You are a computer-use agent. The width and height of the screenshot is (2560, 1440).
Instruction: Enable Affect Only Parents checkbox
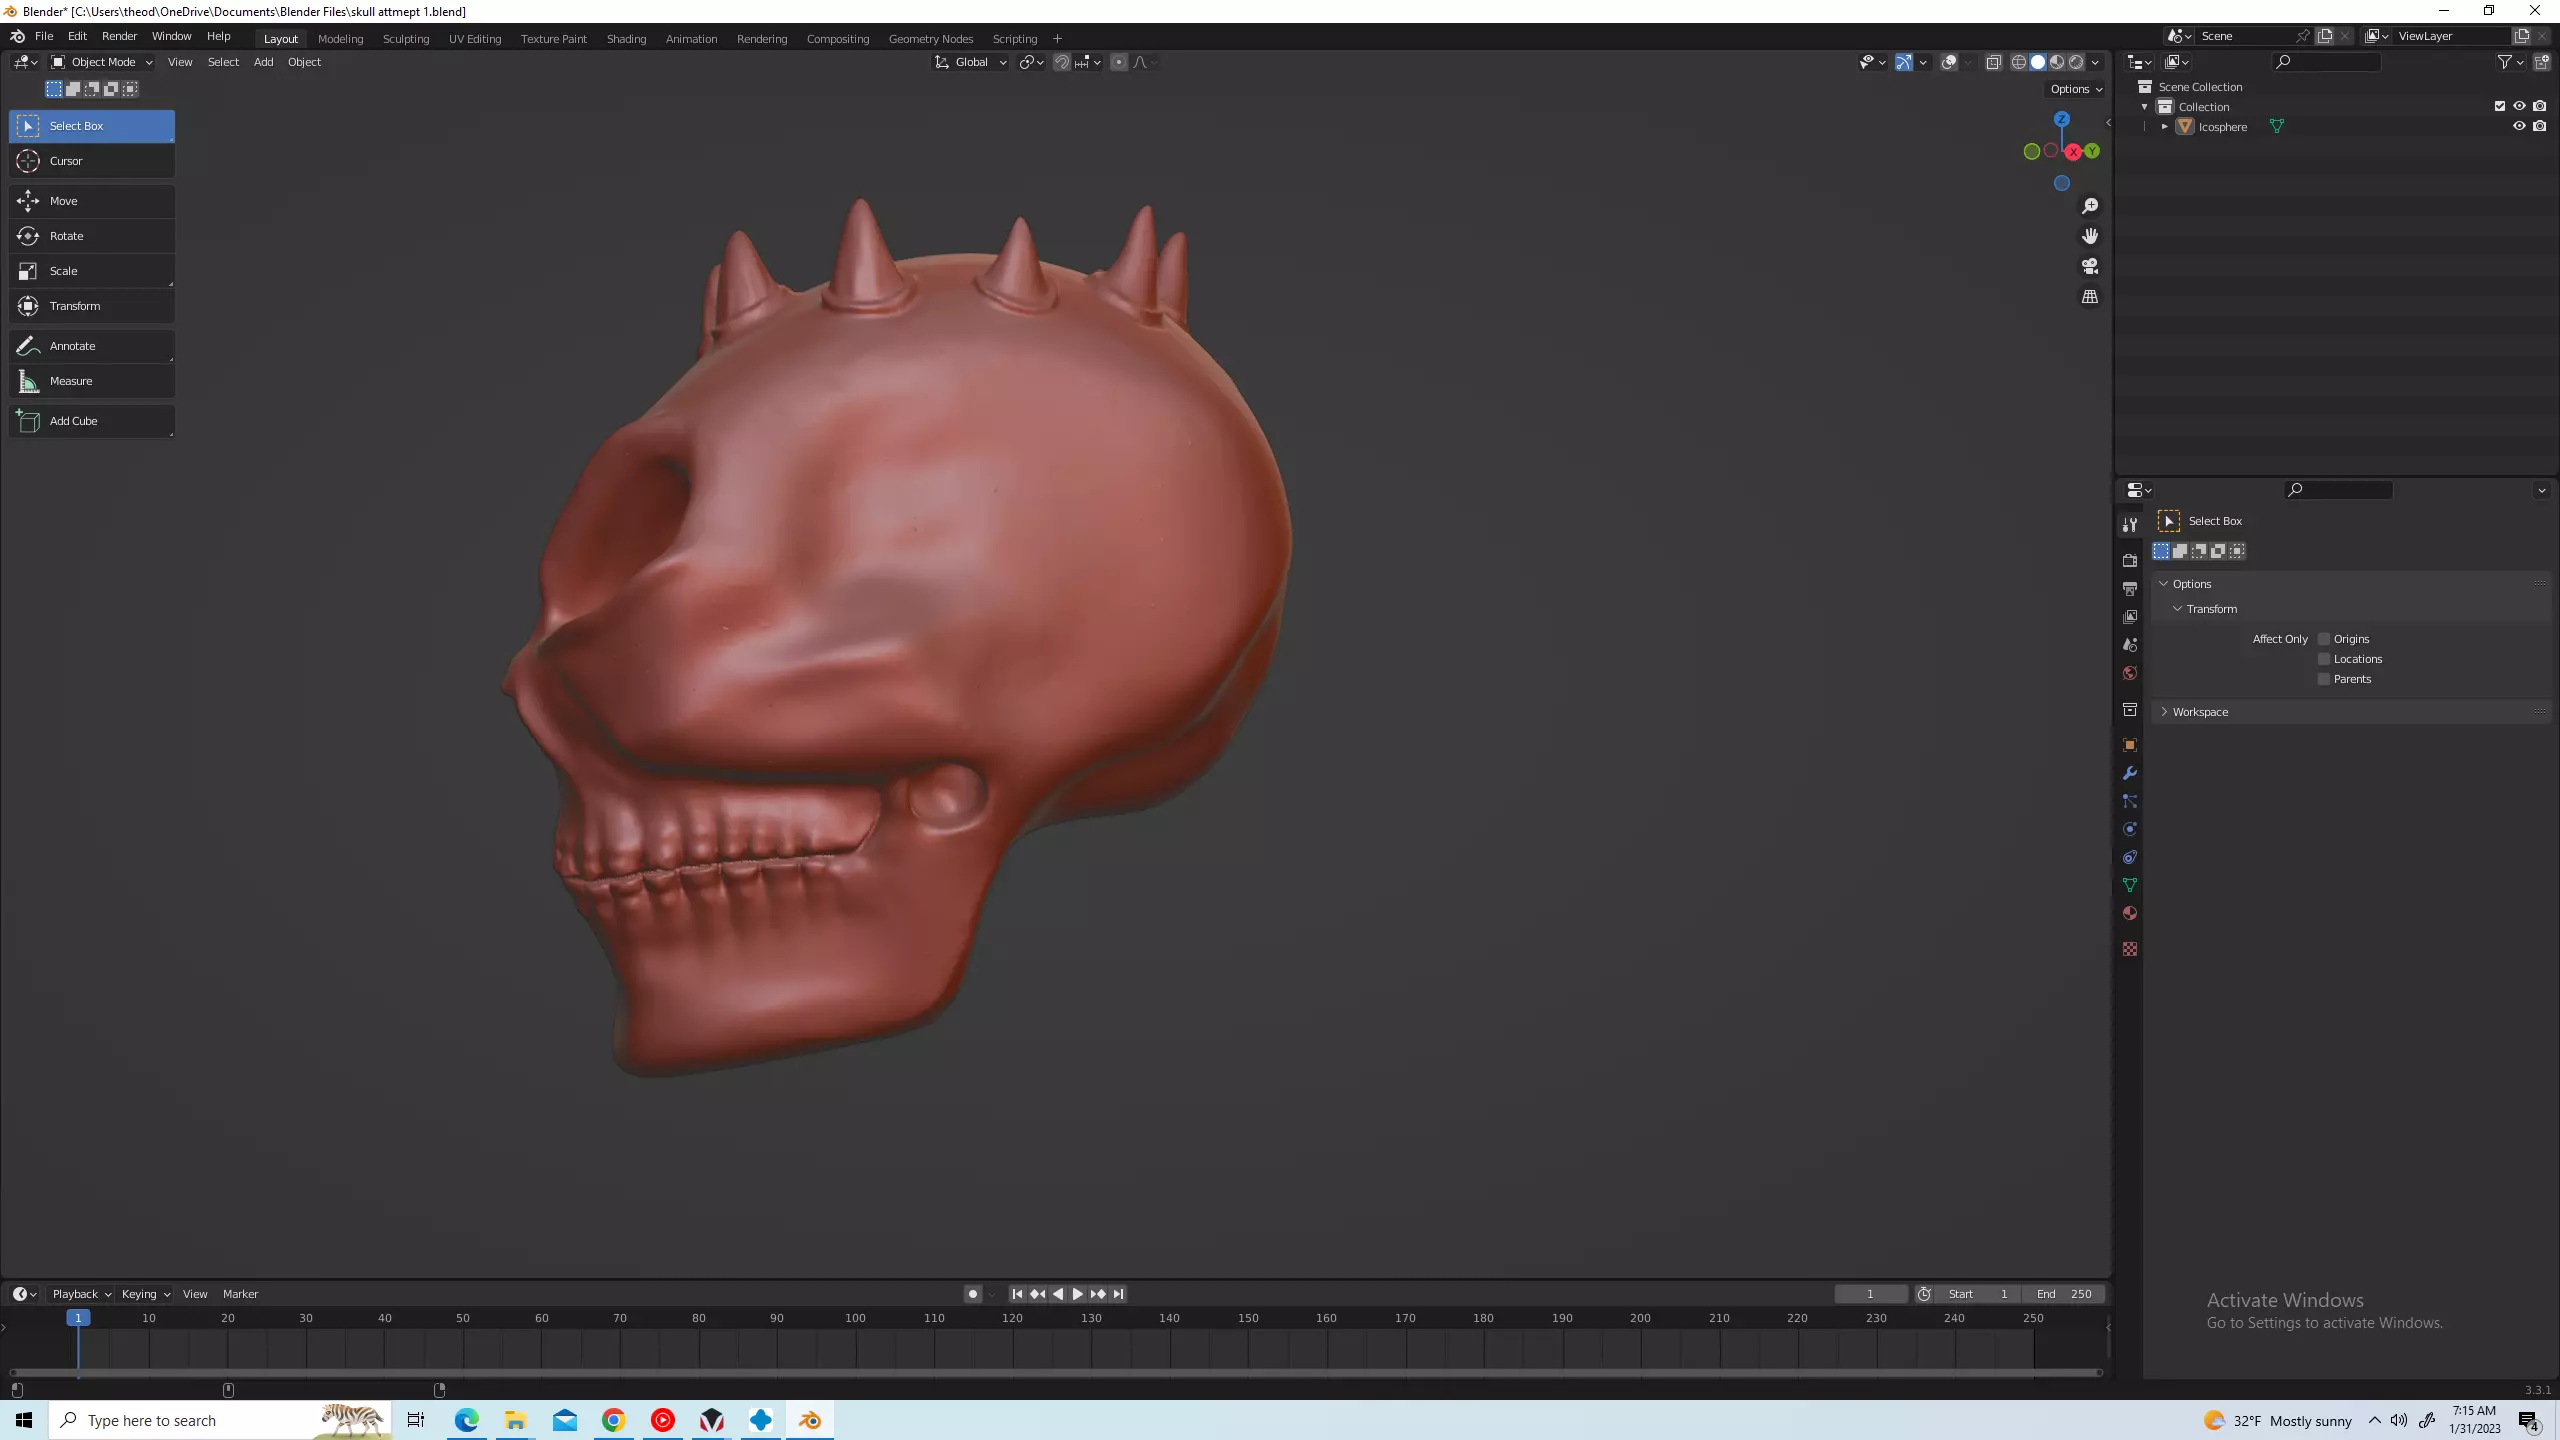pyautogui.click(x=2324, y=679)
